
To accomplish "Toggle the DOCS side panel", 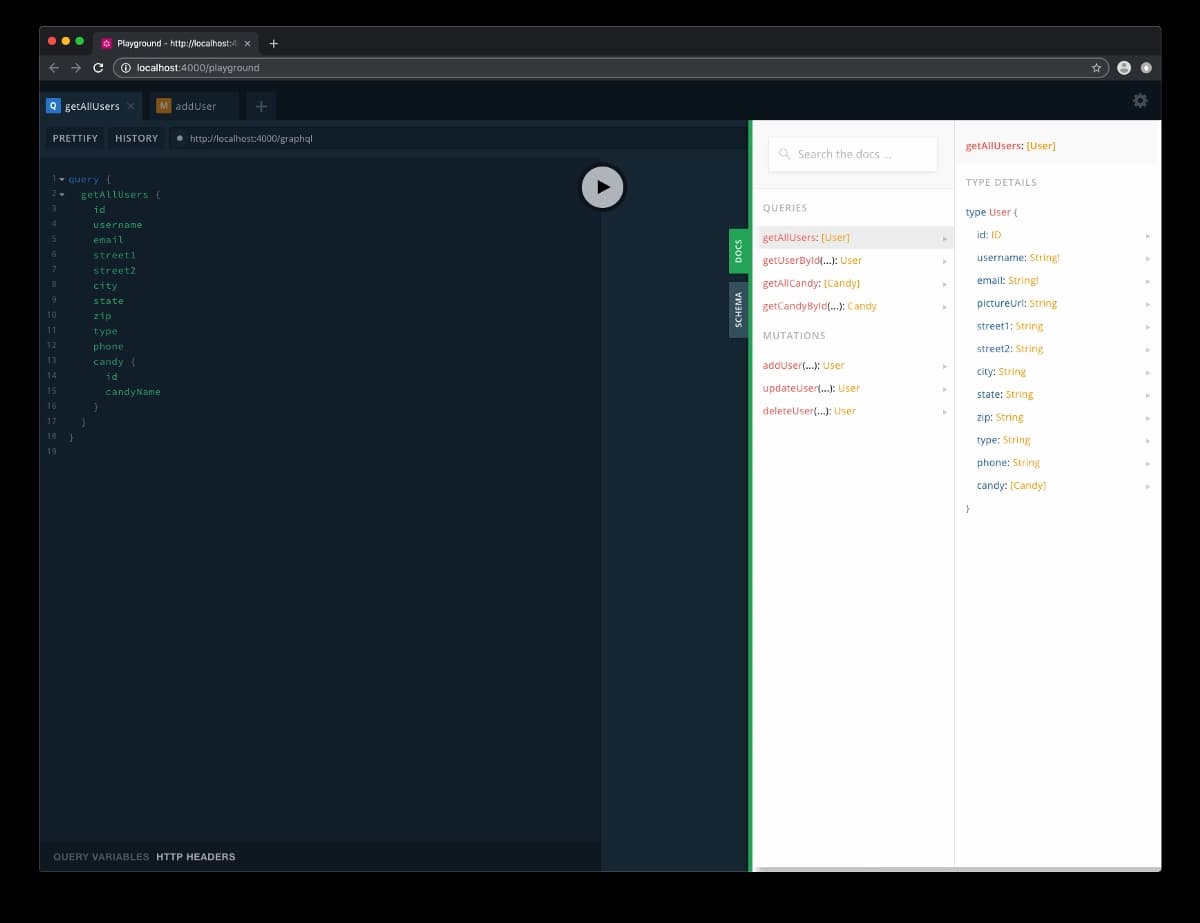I will 737,251.
